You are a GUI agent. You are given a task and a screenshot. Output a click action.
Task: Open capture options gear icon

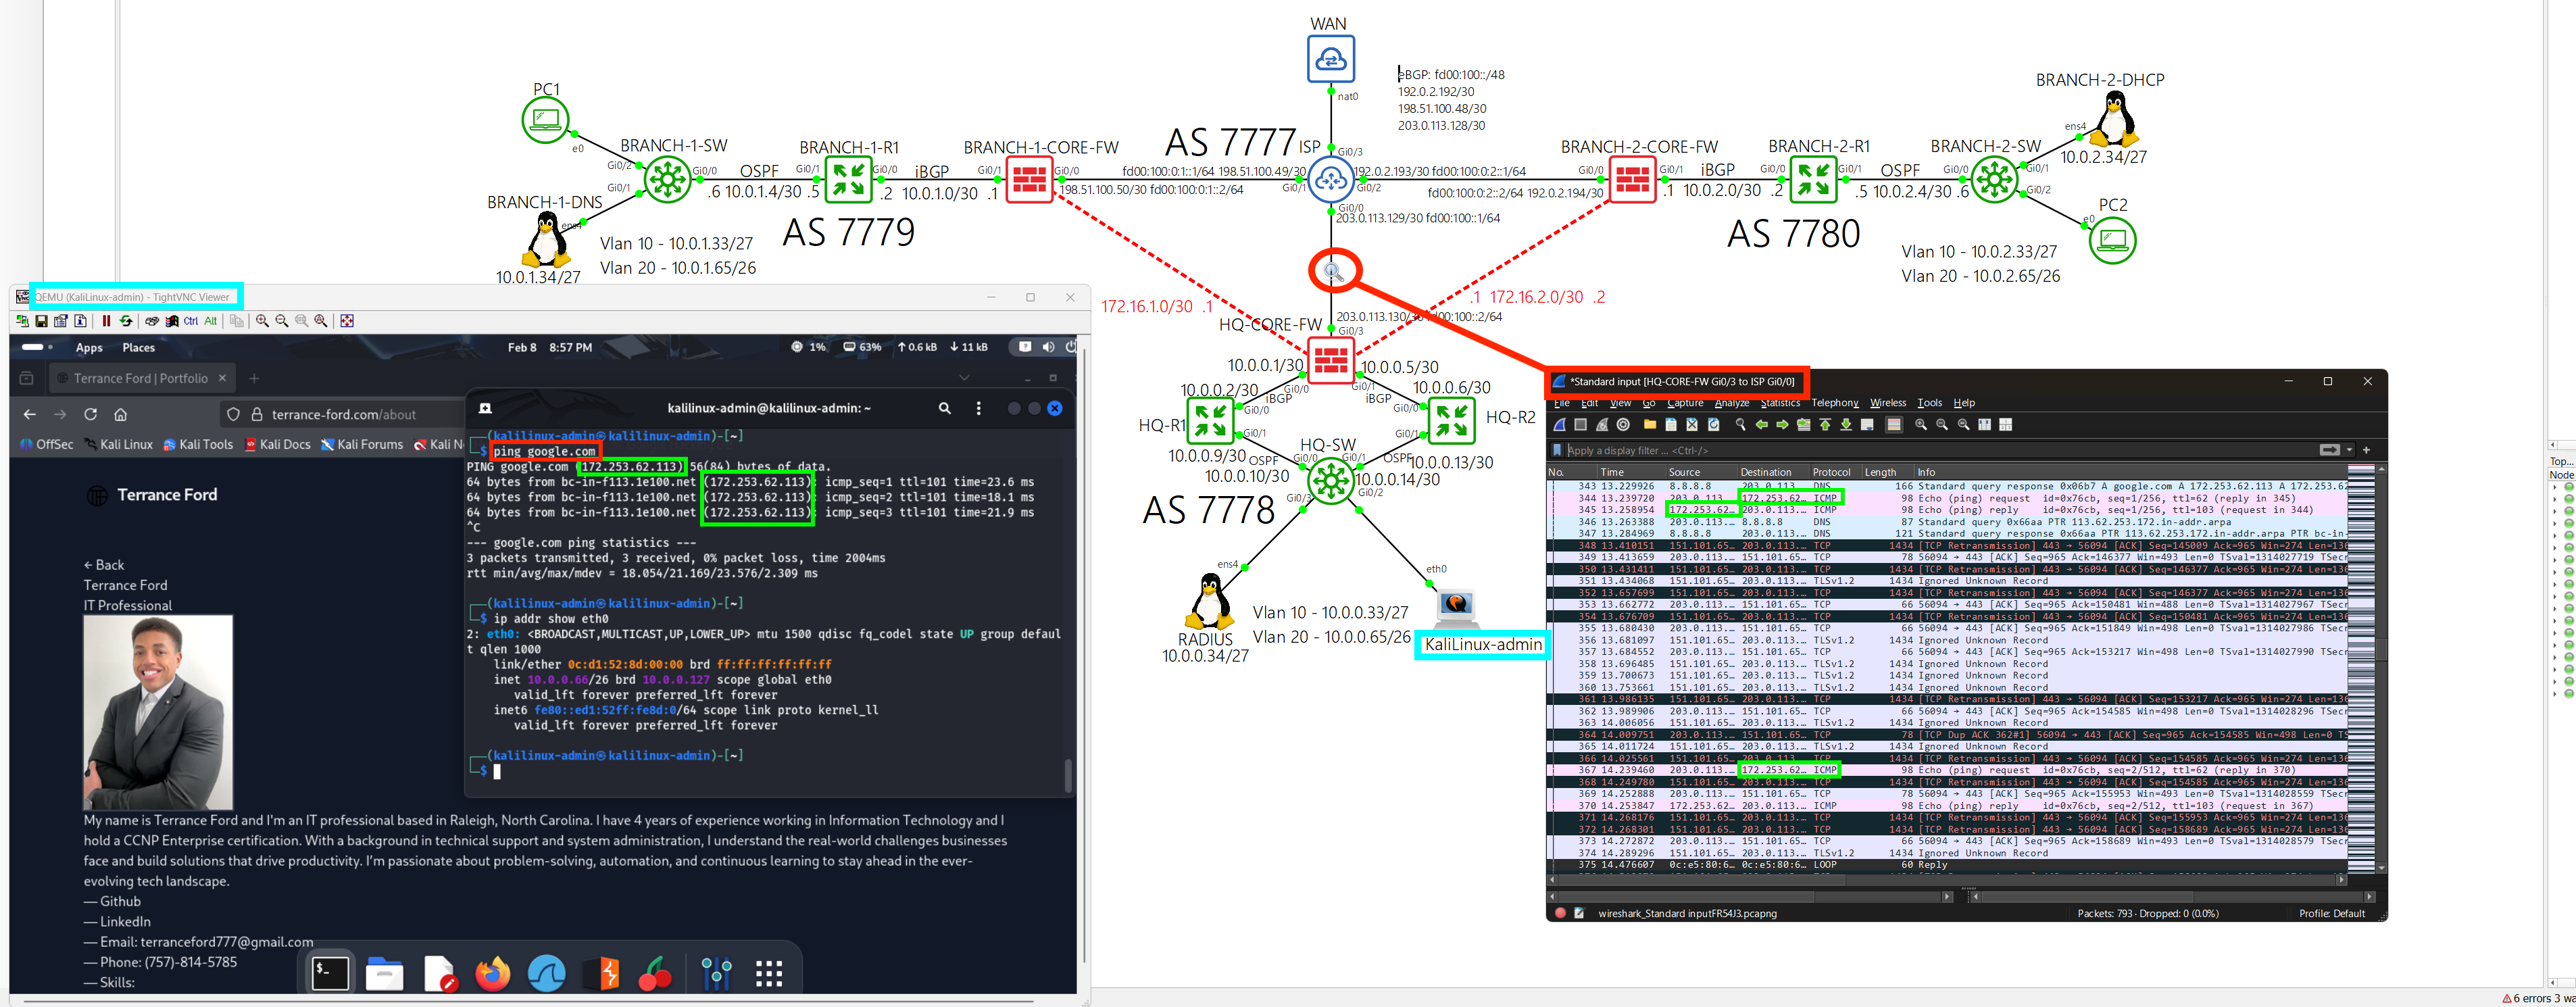tap(1623, 425)
